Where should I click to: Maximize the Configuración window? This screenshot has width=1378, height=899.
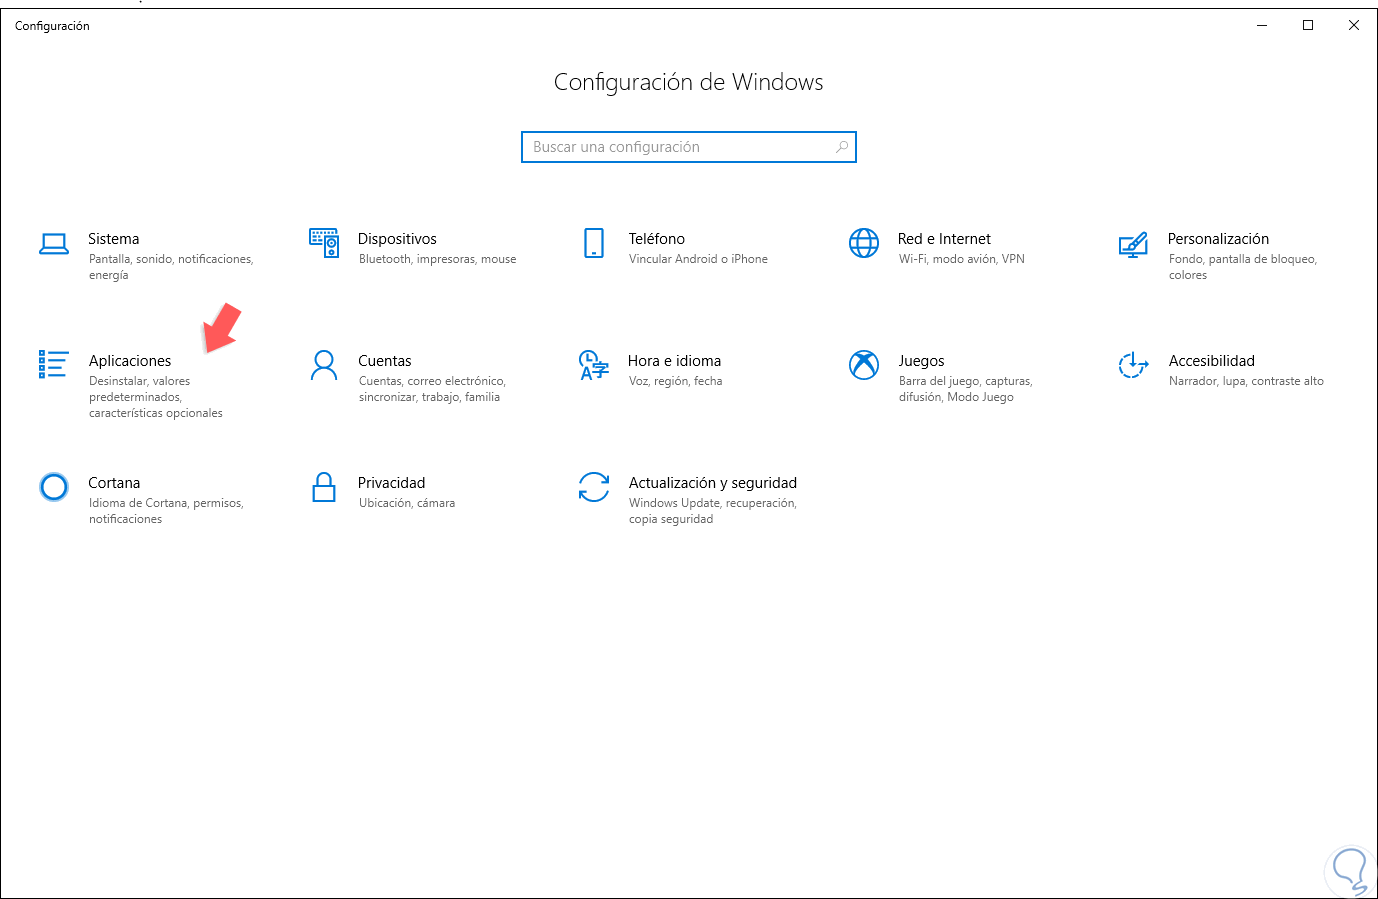coord(1308,26)
